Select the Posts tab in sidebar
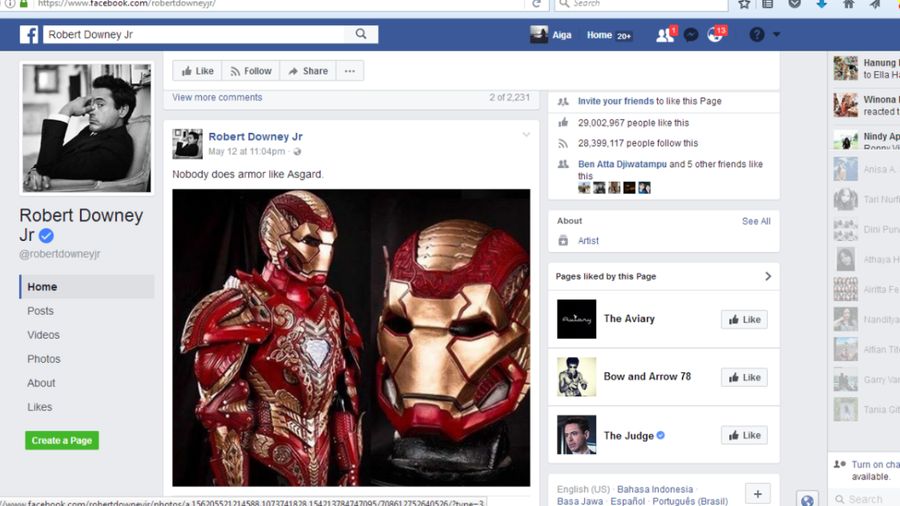Viewport: 900px width, 506px height. coord(40,311)
